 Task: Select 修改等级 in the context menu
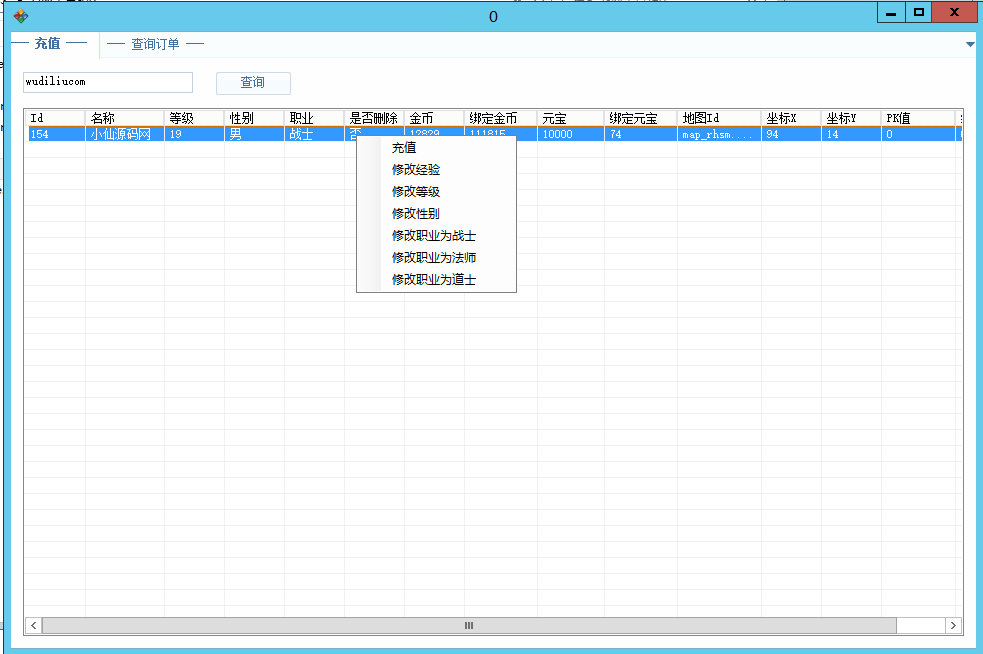pyautogui.click(x=436, y=191)
